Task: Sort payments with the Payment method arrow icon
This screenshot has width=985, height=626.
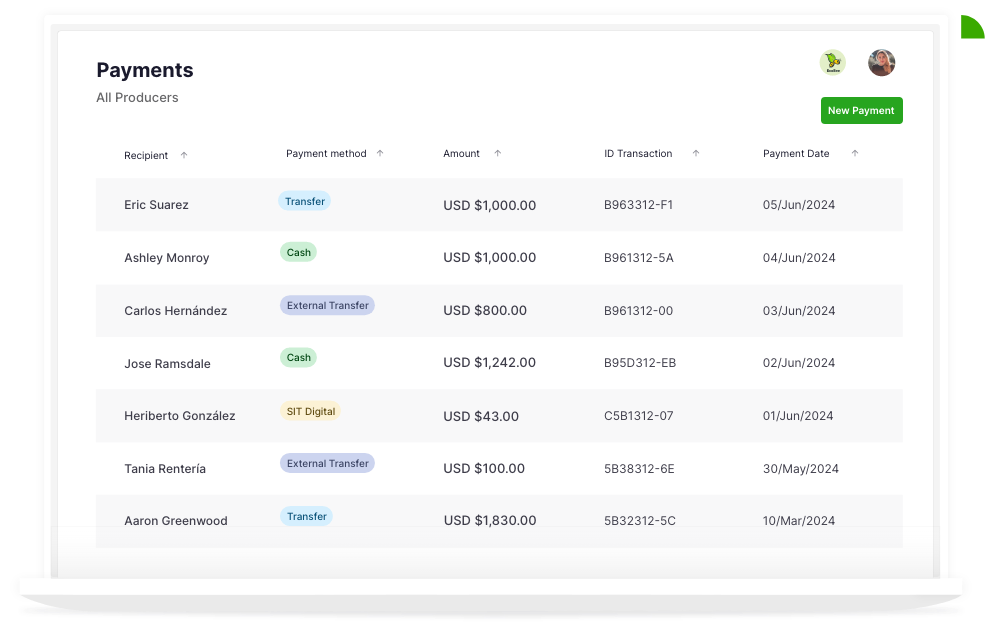Action: tap(380, 153)
